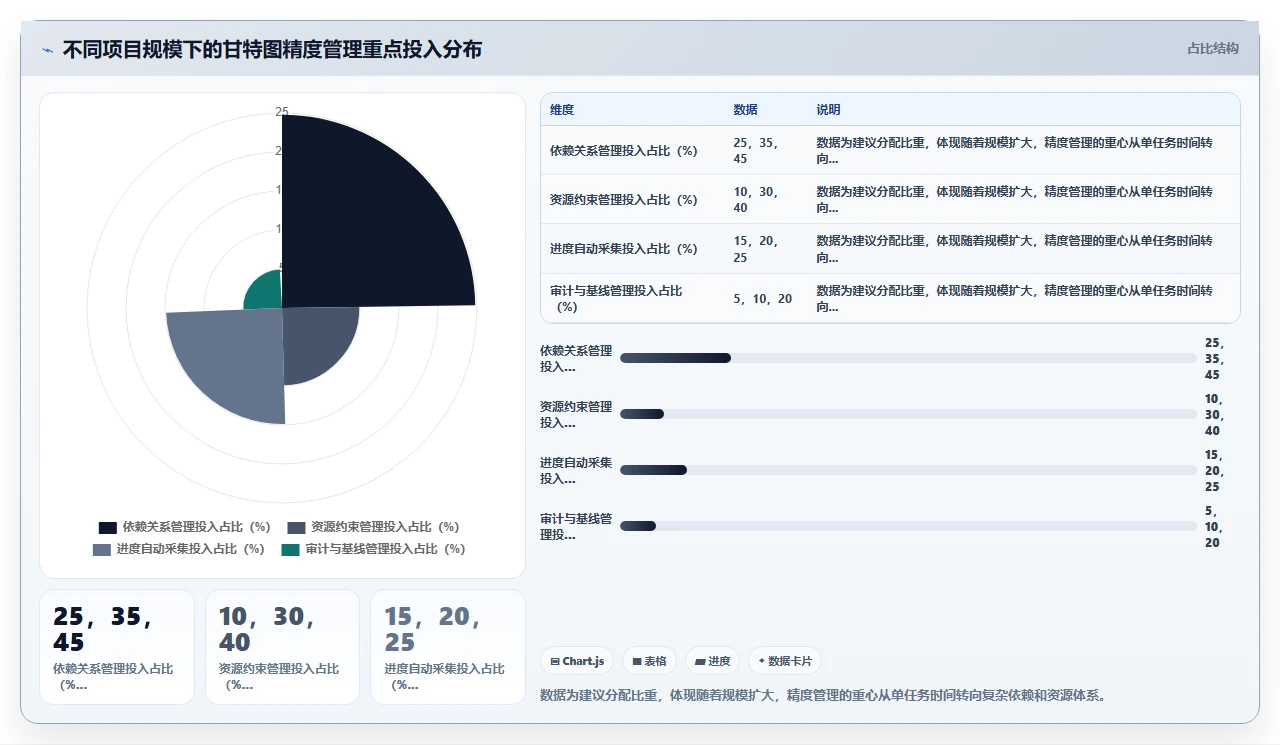The image size is (1280, 745).
Task: Click the slate-blue 进度自动采集 legend color box
Action: (x=101, y=549)
